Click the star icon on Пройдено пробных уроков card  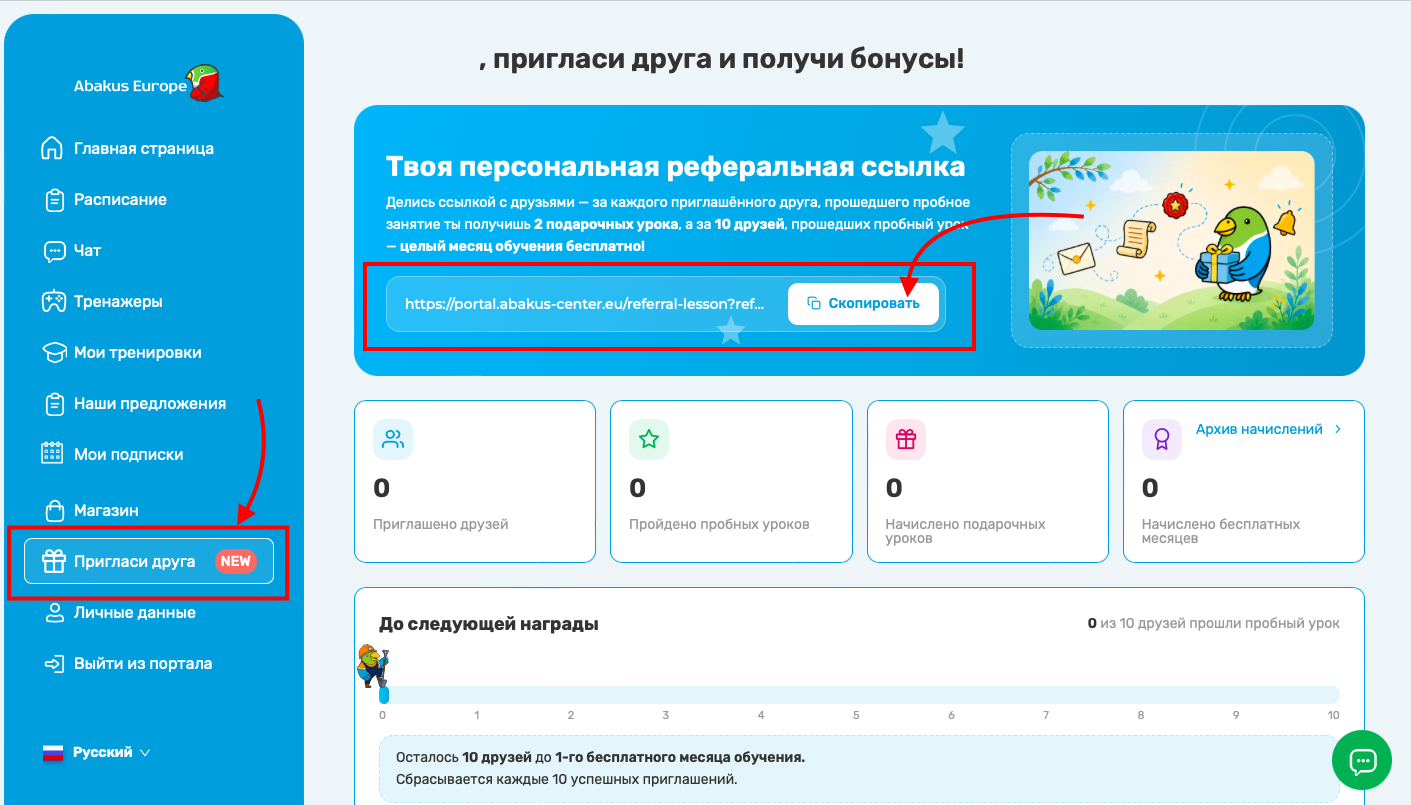coord(649,439)
